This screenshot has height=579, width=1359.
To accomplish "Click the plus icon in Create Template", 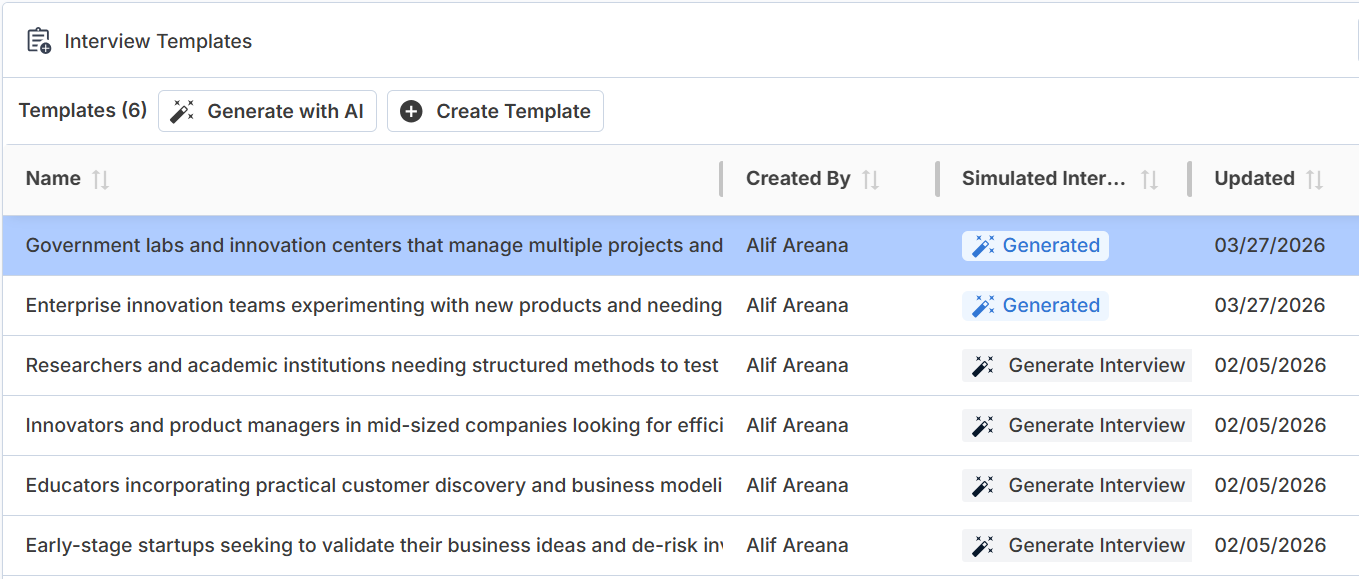I will point(411,111).
